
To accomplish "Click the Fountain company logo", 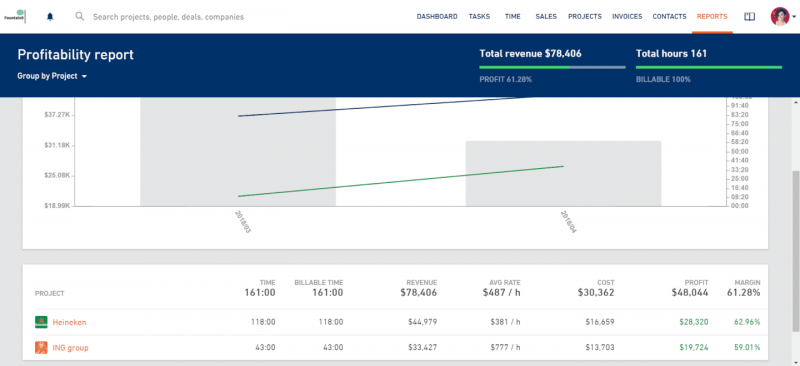I will click(15, 16).
